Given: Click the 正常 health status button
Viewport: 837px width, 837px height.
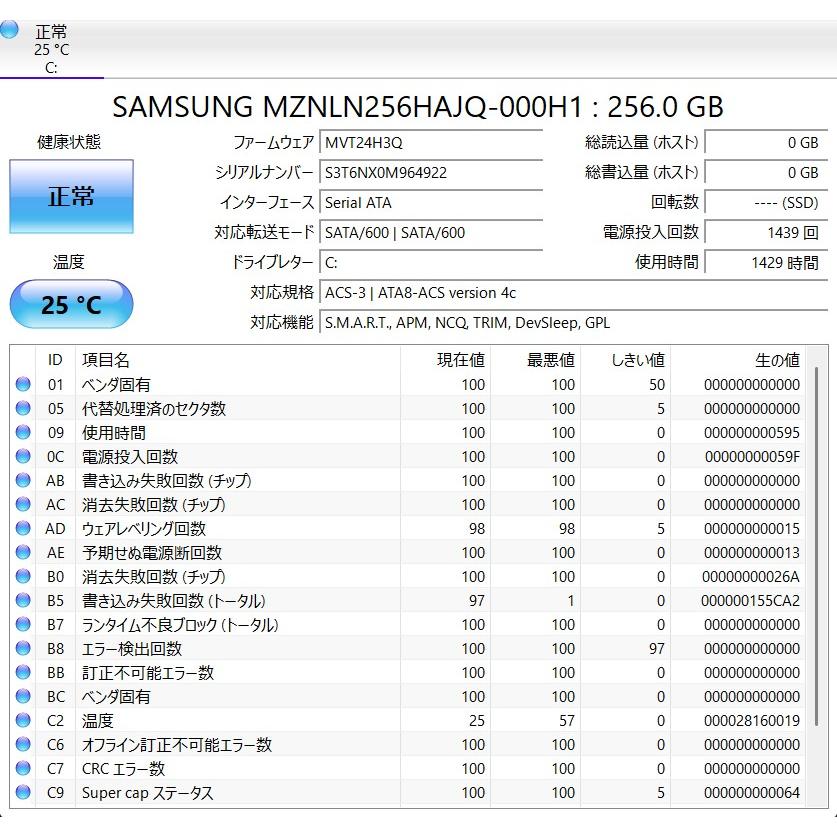Looking at the screenshot, I should 70,197.
